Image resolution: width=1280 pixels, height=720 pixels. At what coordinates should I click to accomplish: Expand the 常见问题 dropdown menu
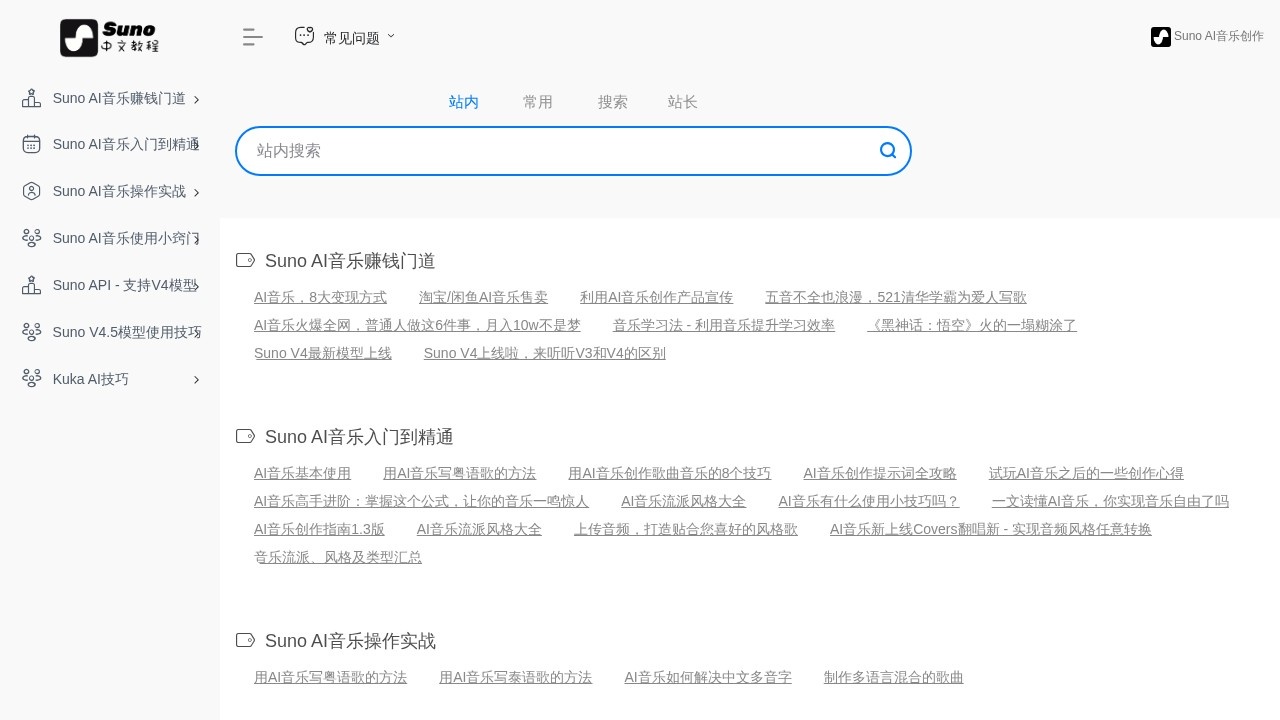tap(391, 36)
